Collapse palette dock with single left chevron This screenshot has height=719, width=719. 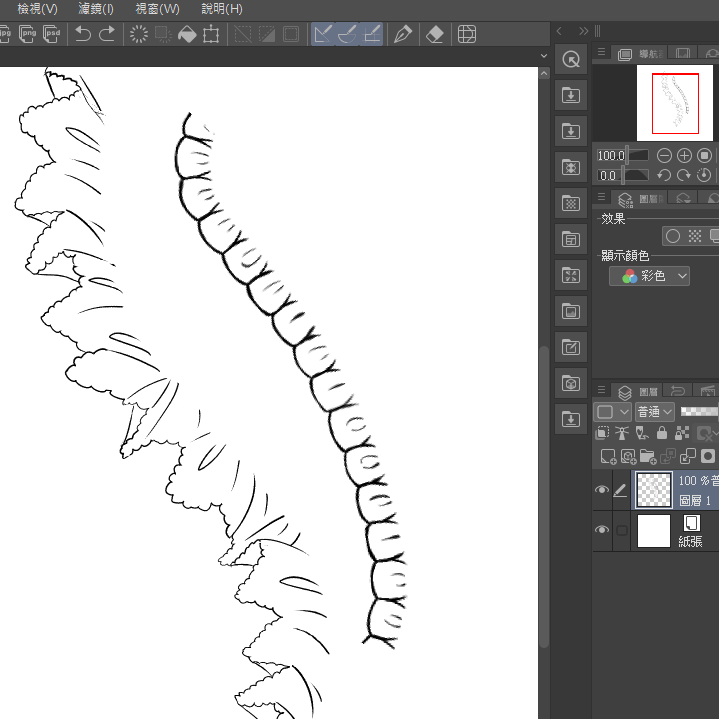tap(559, 31)
